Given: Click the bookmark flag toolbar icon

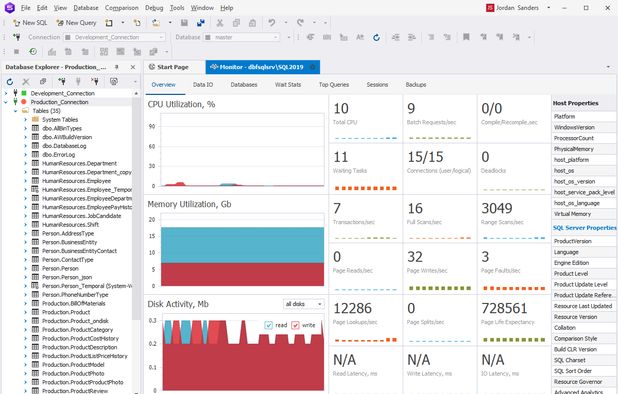Looking at the screenshot, I should (466, 37).
